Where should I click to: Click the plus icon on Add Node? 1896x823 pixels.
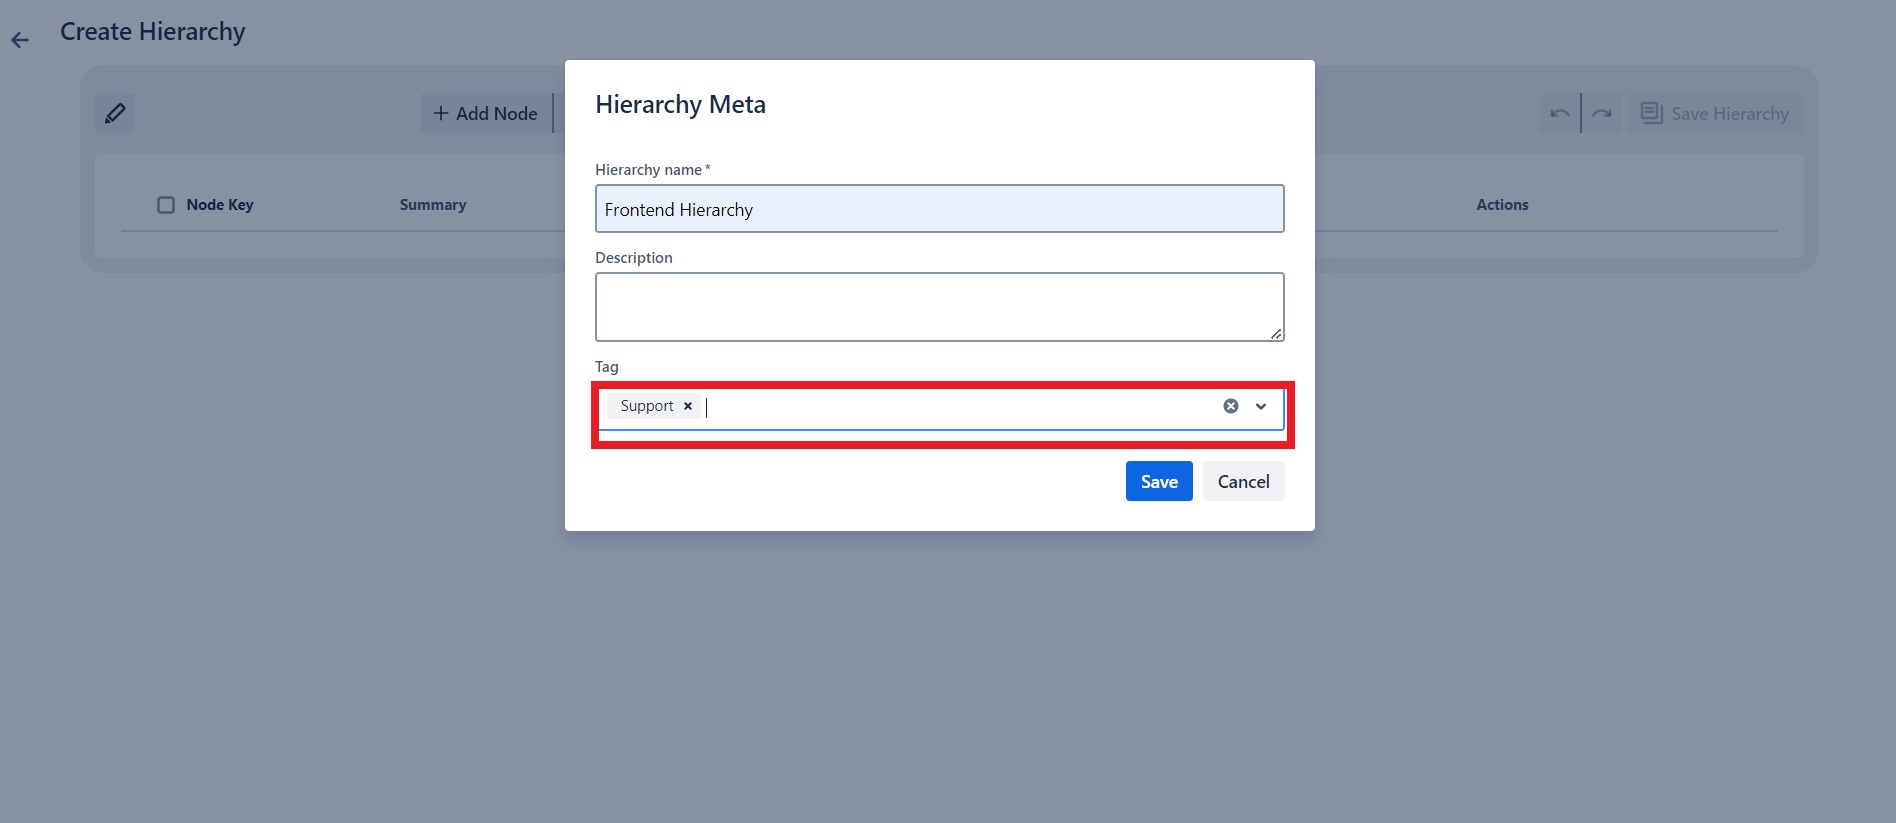440,113
